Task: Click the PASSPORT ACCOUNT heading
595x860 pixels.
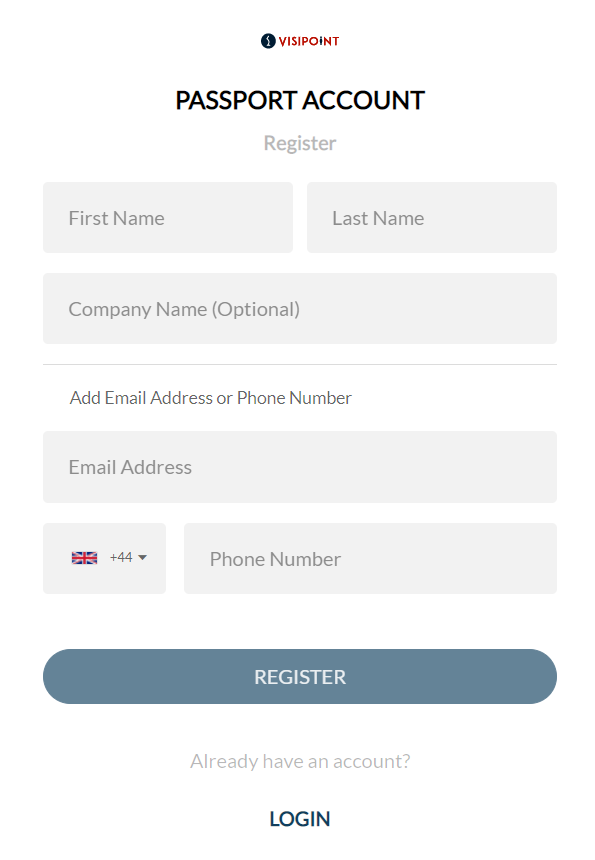Action: [x=300, y=100]
